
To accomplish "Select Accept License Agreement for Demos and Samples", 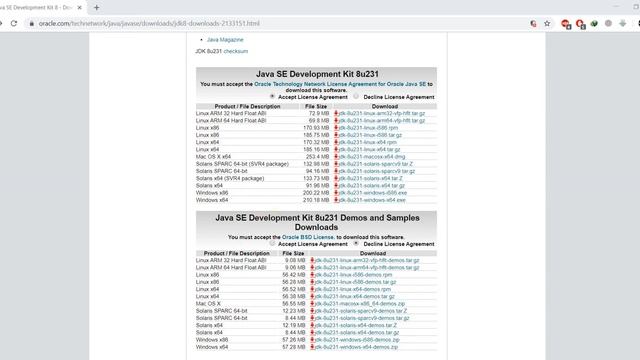I will [272, 243].
